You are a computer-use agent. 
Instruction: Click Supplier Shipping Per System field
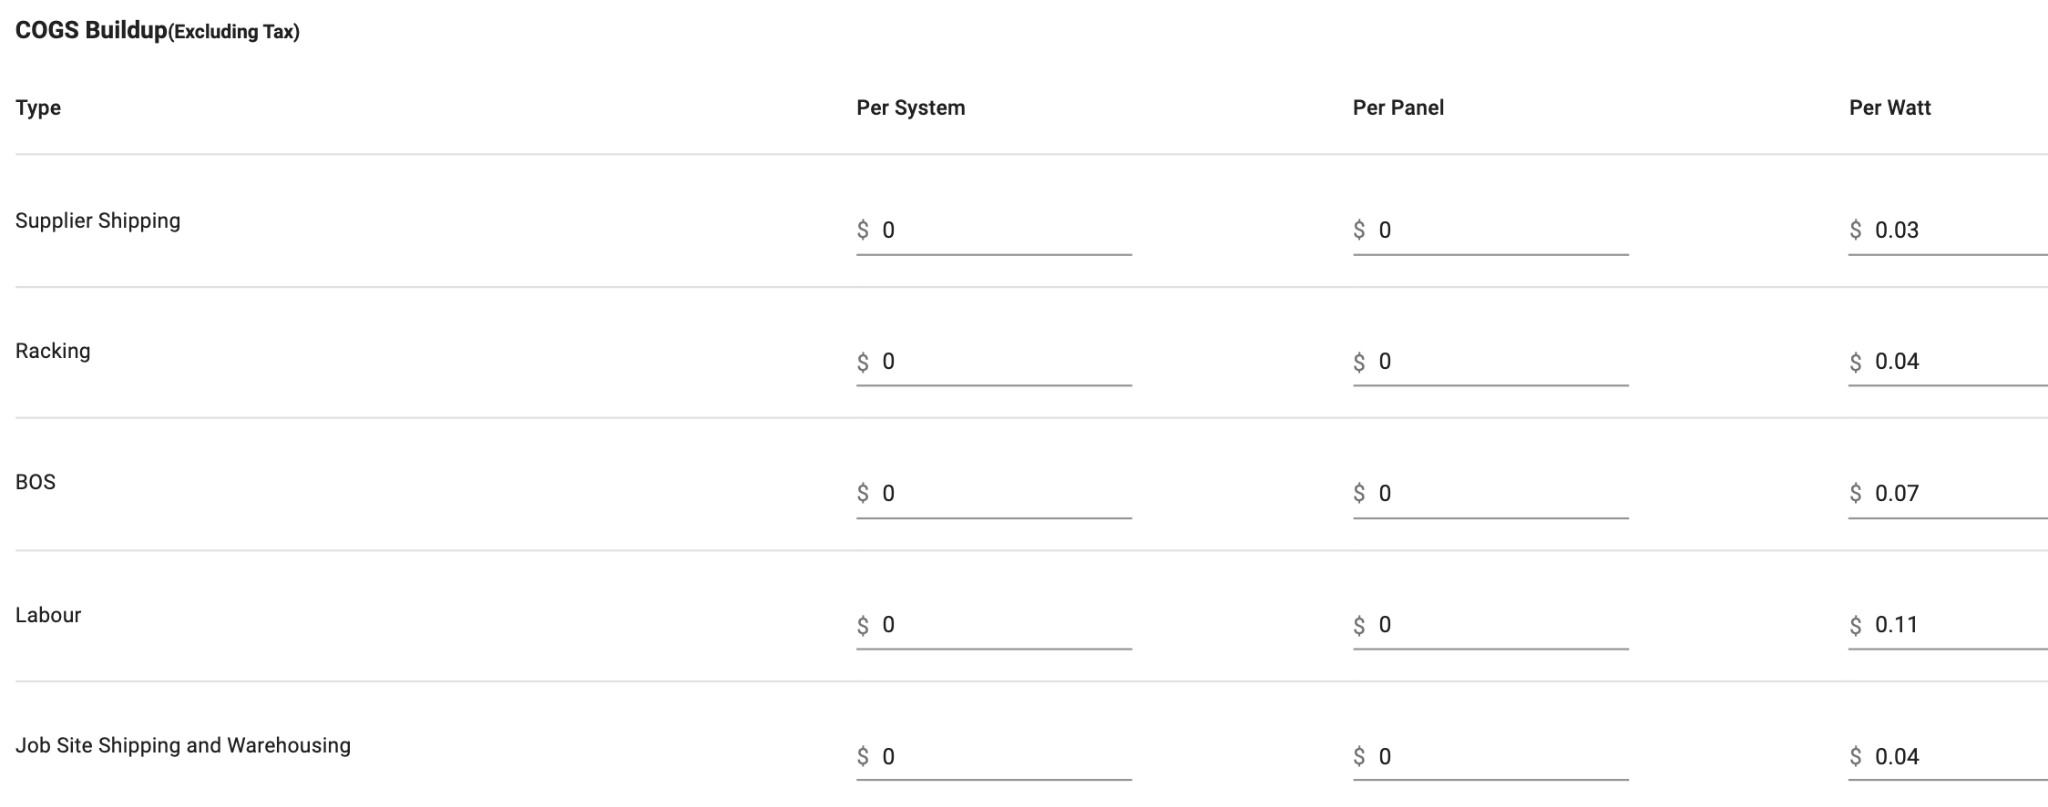pos(994,230)
